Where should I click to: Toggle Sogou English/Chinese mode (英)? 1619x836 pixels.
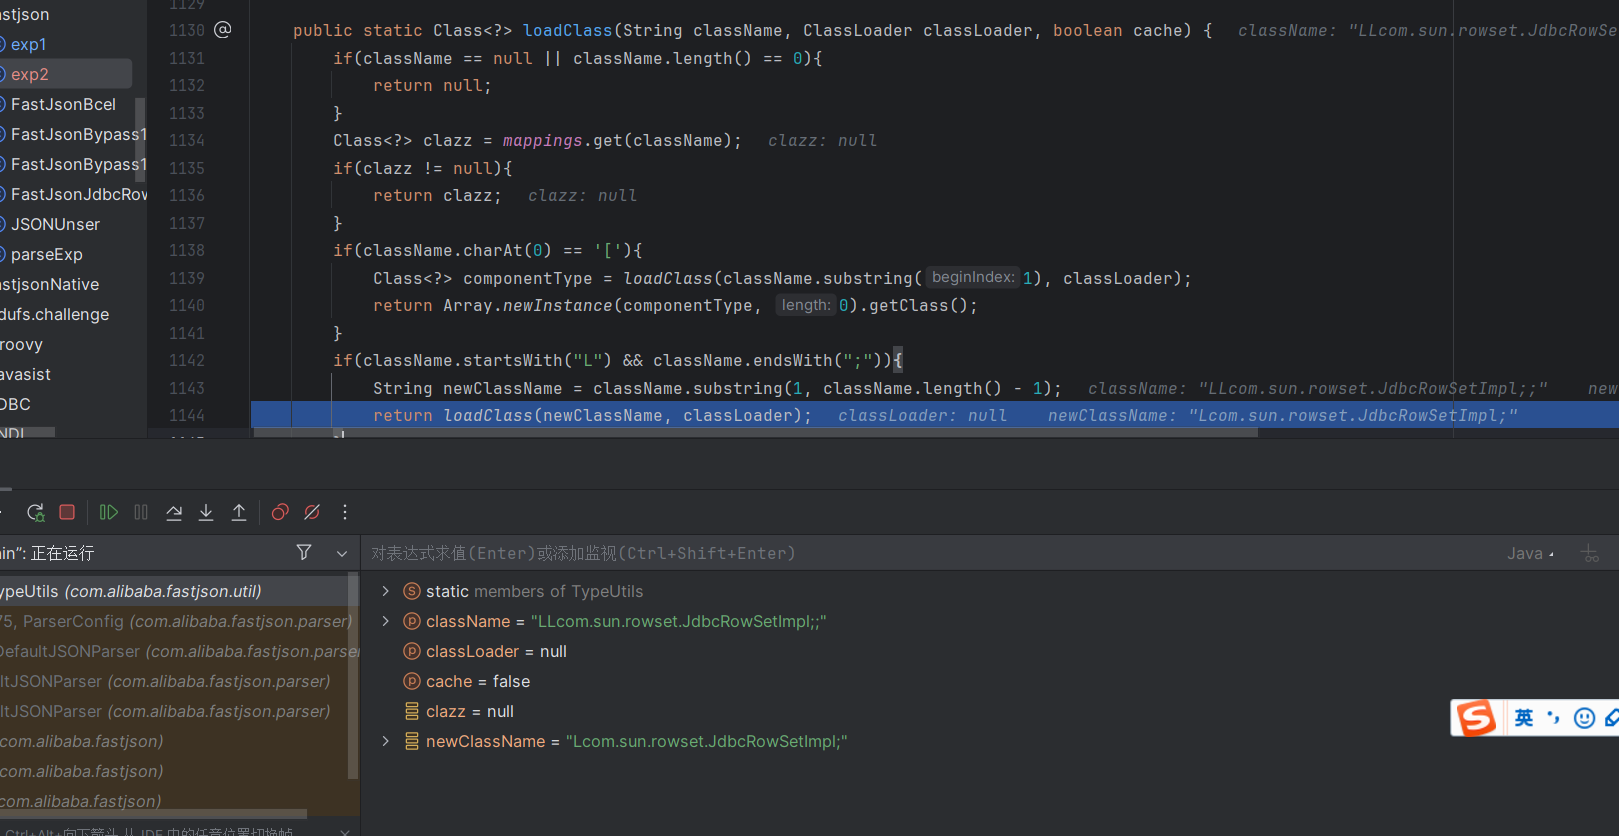tap(1524, 717)
